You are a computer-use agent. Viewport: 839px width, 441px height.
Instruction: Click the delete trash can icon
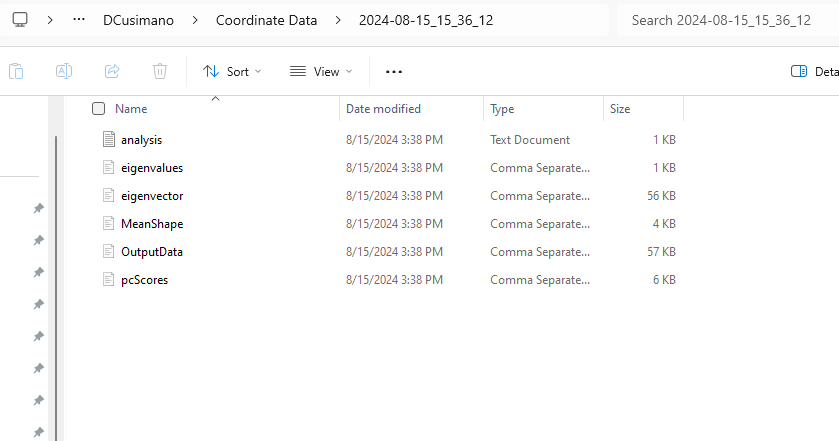160,71
